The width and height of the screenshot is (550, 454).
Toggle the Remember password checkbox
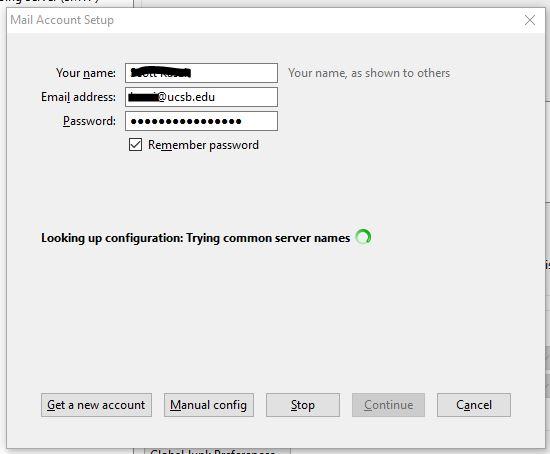135,145
